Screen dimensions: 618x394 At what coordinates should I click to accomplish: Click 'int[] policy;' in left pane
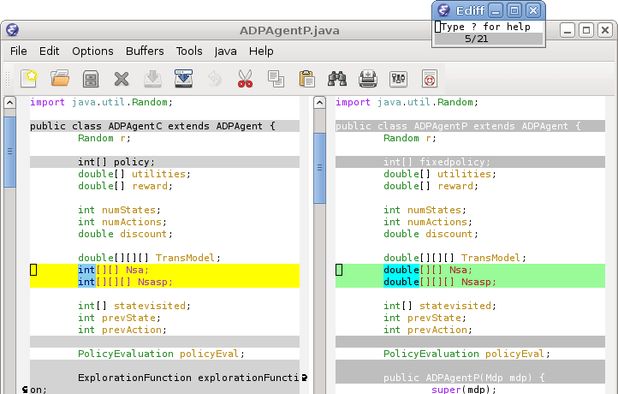point(116,162)
